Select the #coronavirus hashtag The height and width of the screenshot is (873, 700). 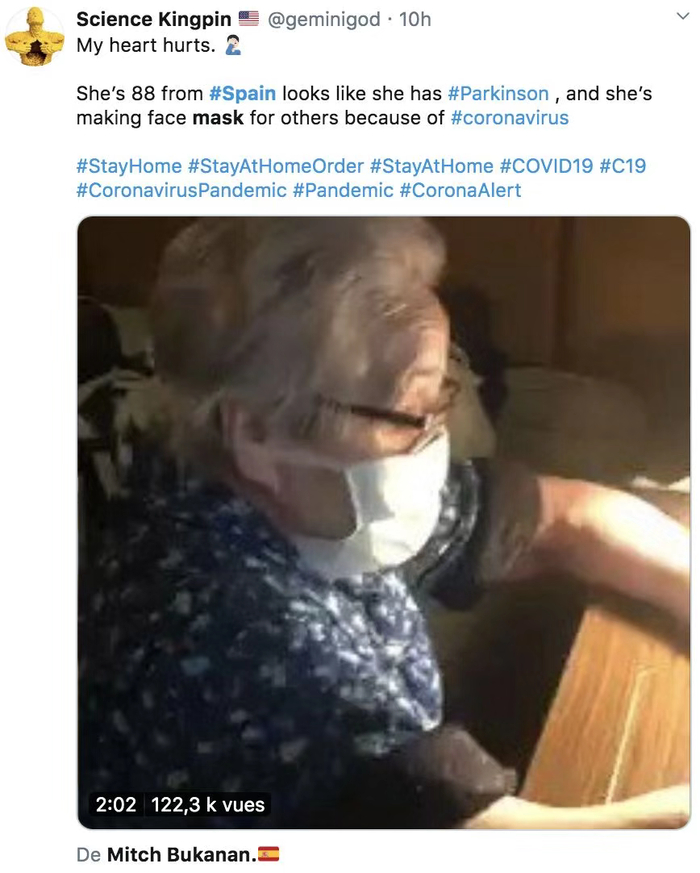click(x=509, y=118)
